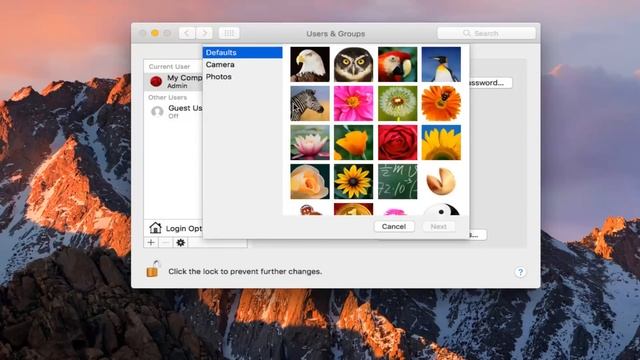Switch to the Defaults source
640x360 pixels.
[242, 52]
